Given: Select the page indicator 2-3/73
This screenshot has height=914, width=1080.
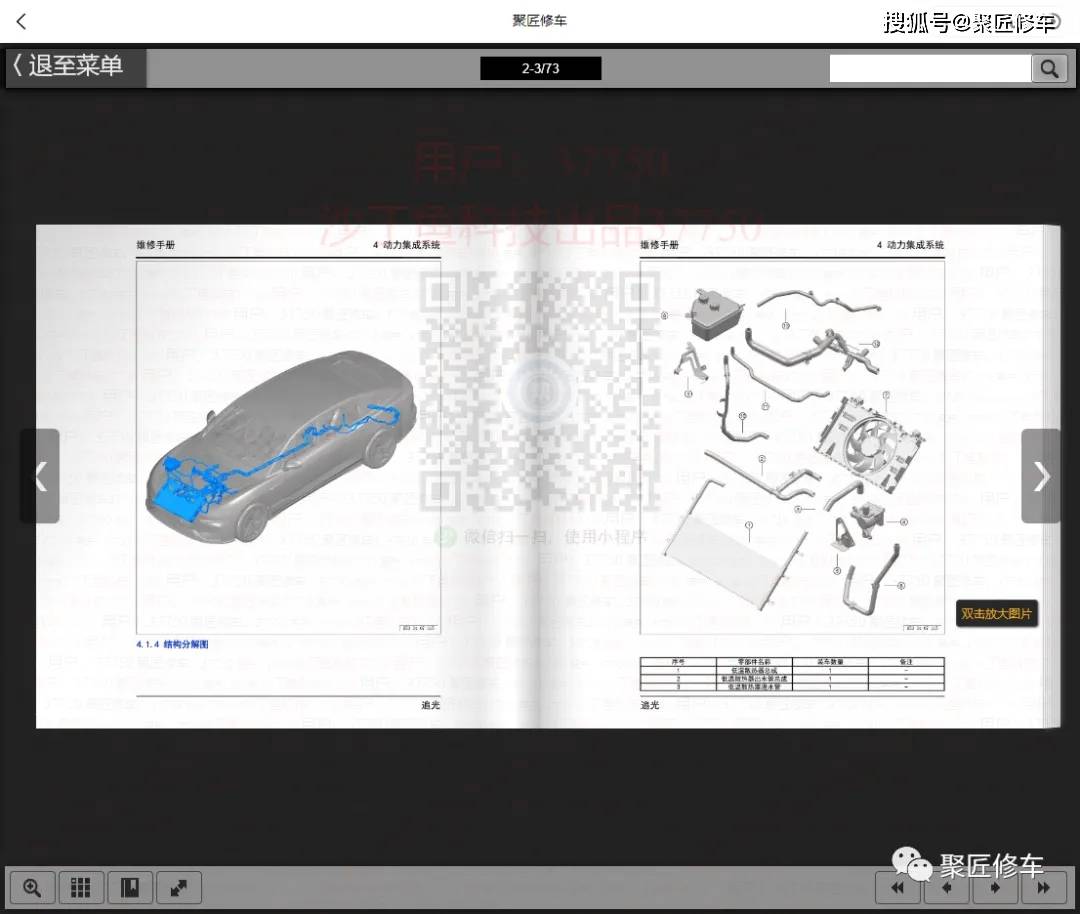Looking at the screenshot, I should point(541,68).
